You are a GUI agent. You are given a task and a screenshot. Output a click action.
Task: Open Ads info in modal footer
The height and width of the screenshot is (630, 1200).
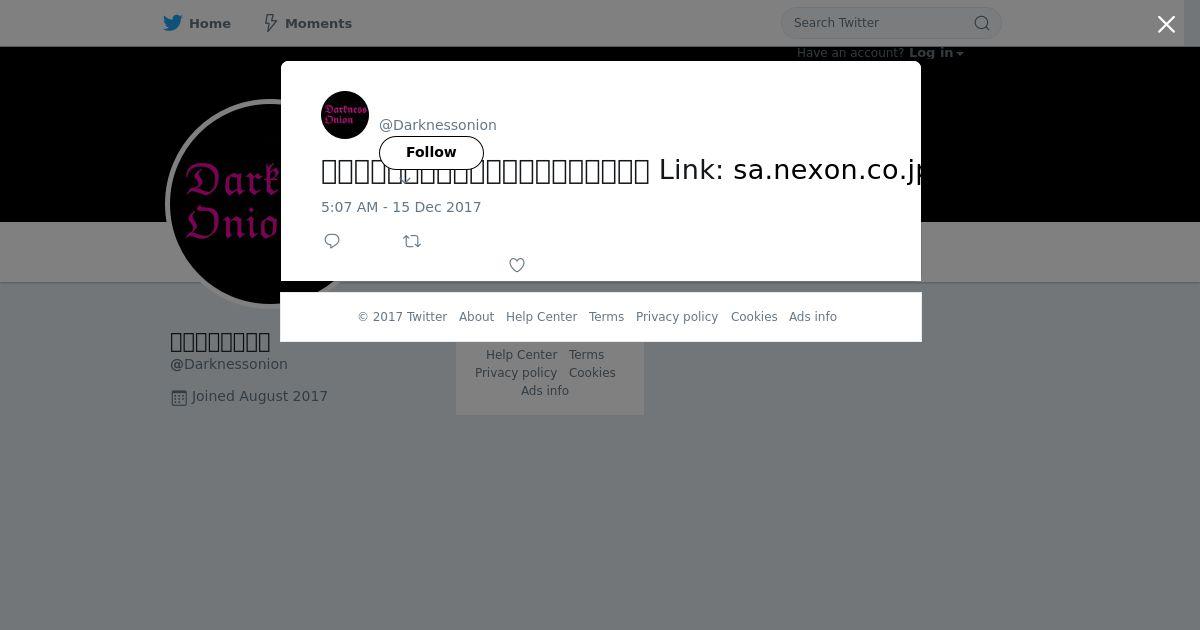click(x=813, y=317)
